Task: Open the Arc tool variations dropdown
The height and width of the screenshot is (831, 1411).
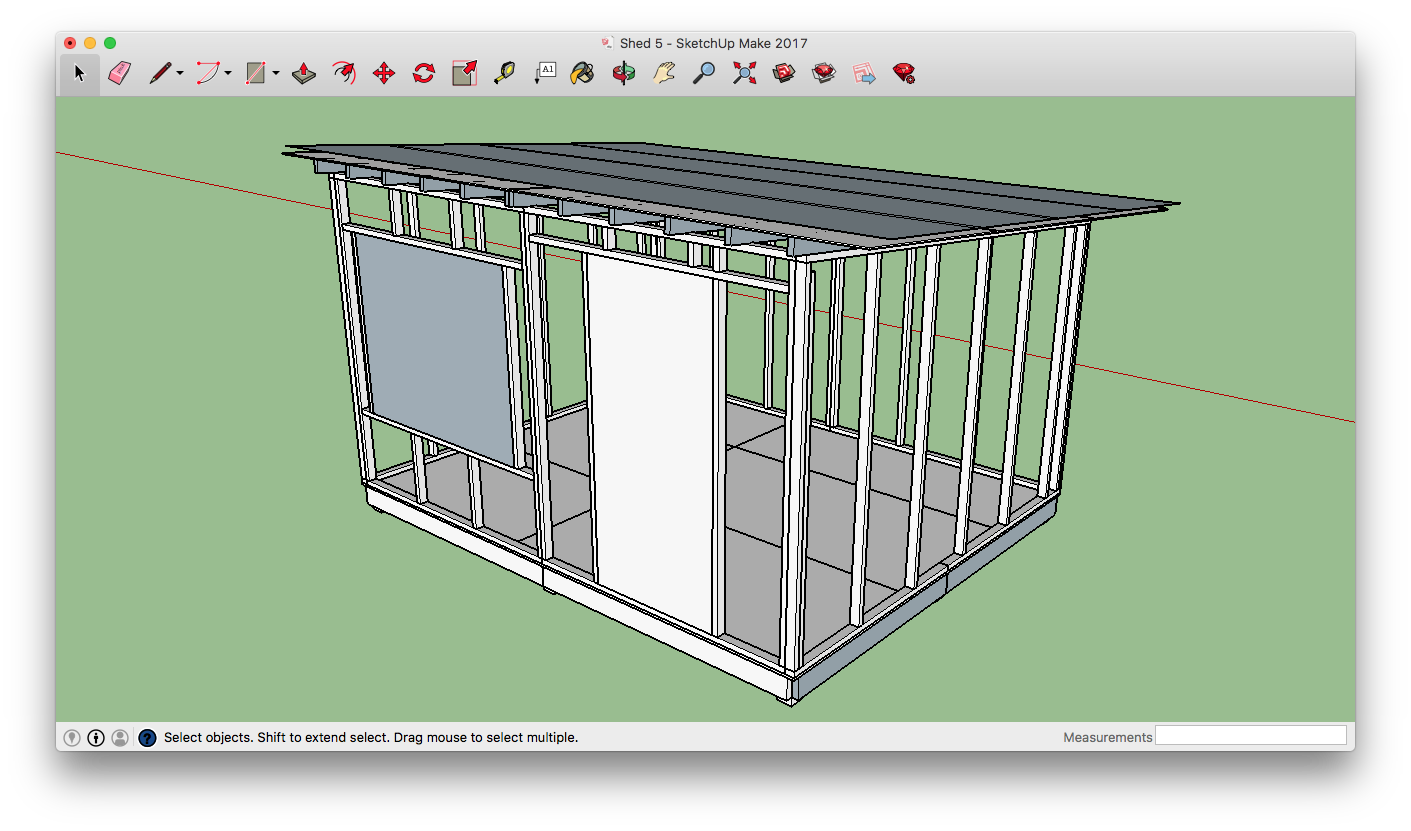Action: point(226,72)
